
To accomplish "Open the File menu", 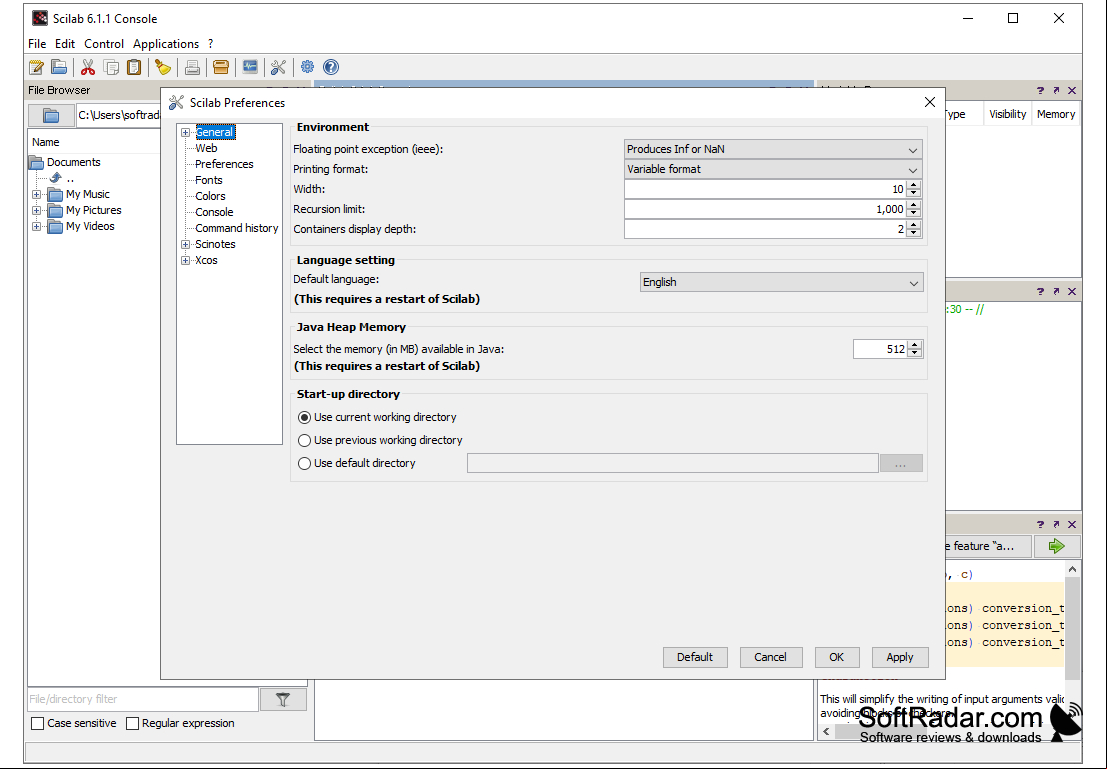I will [x=37, y=44].
